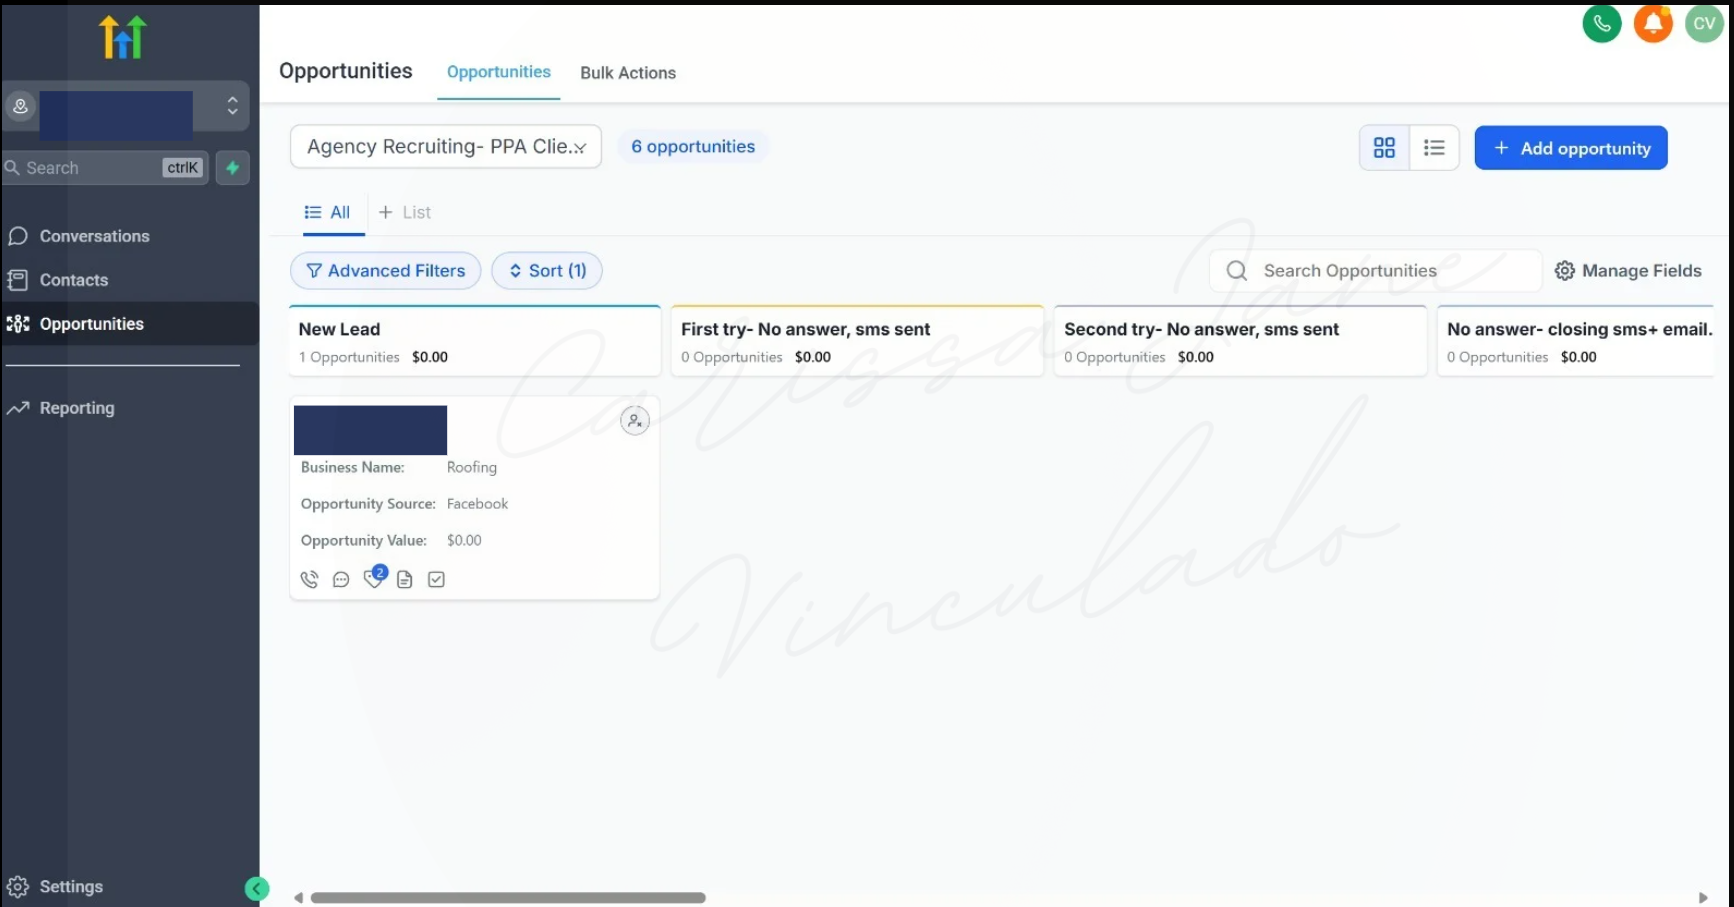Click the Search Opportunities magnifier icon
Viewport: 1734px width, 907px height.
coord(1237,271)
